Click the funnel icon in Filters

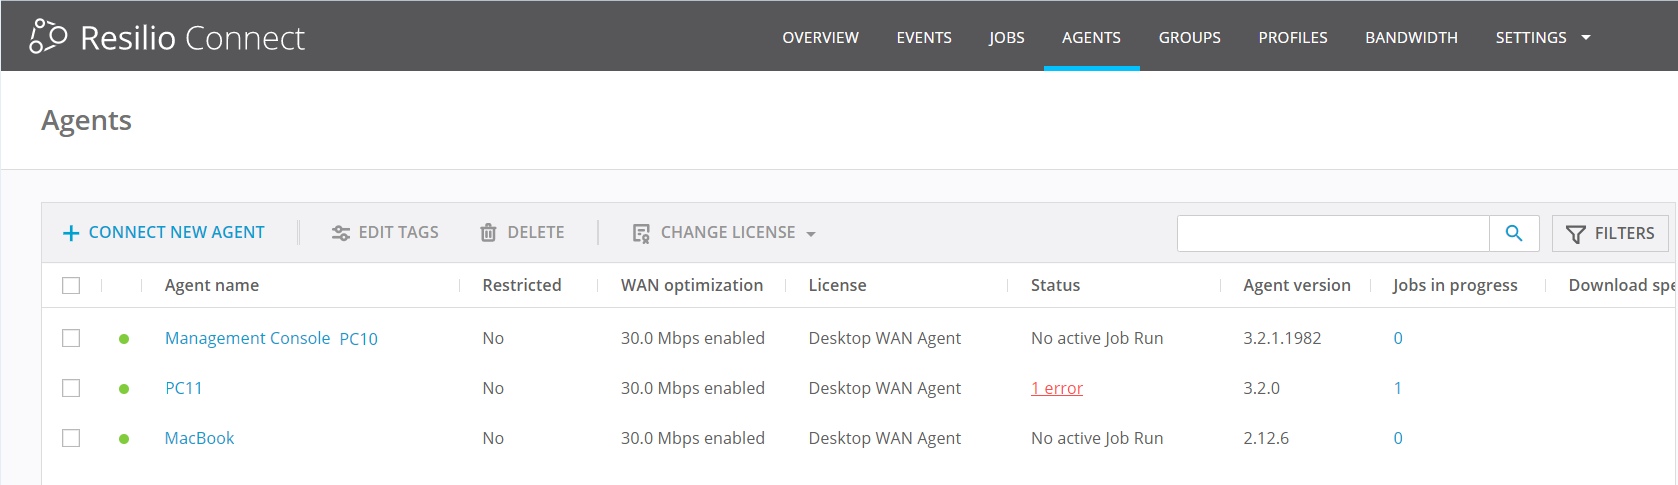click(1575, 234)
